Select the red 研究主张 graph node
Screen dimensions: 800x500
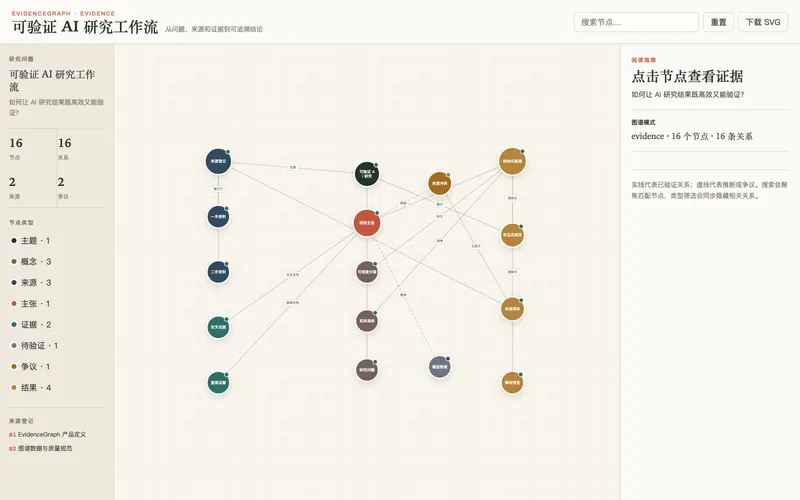click(366, 223)
